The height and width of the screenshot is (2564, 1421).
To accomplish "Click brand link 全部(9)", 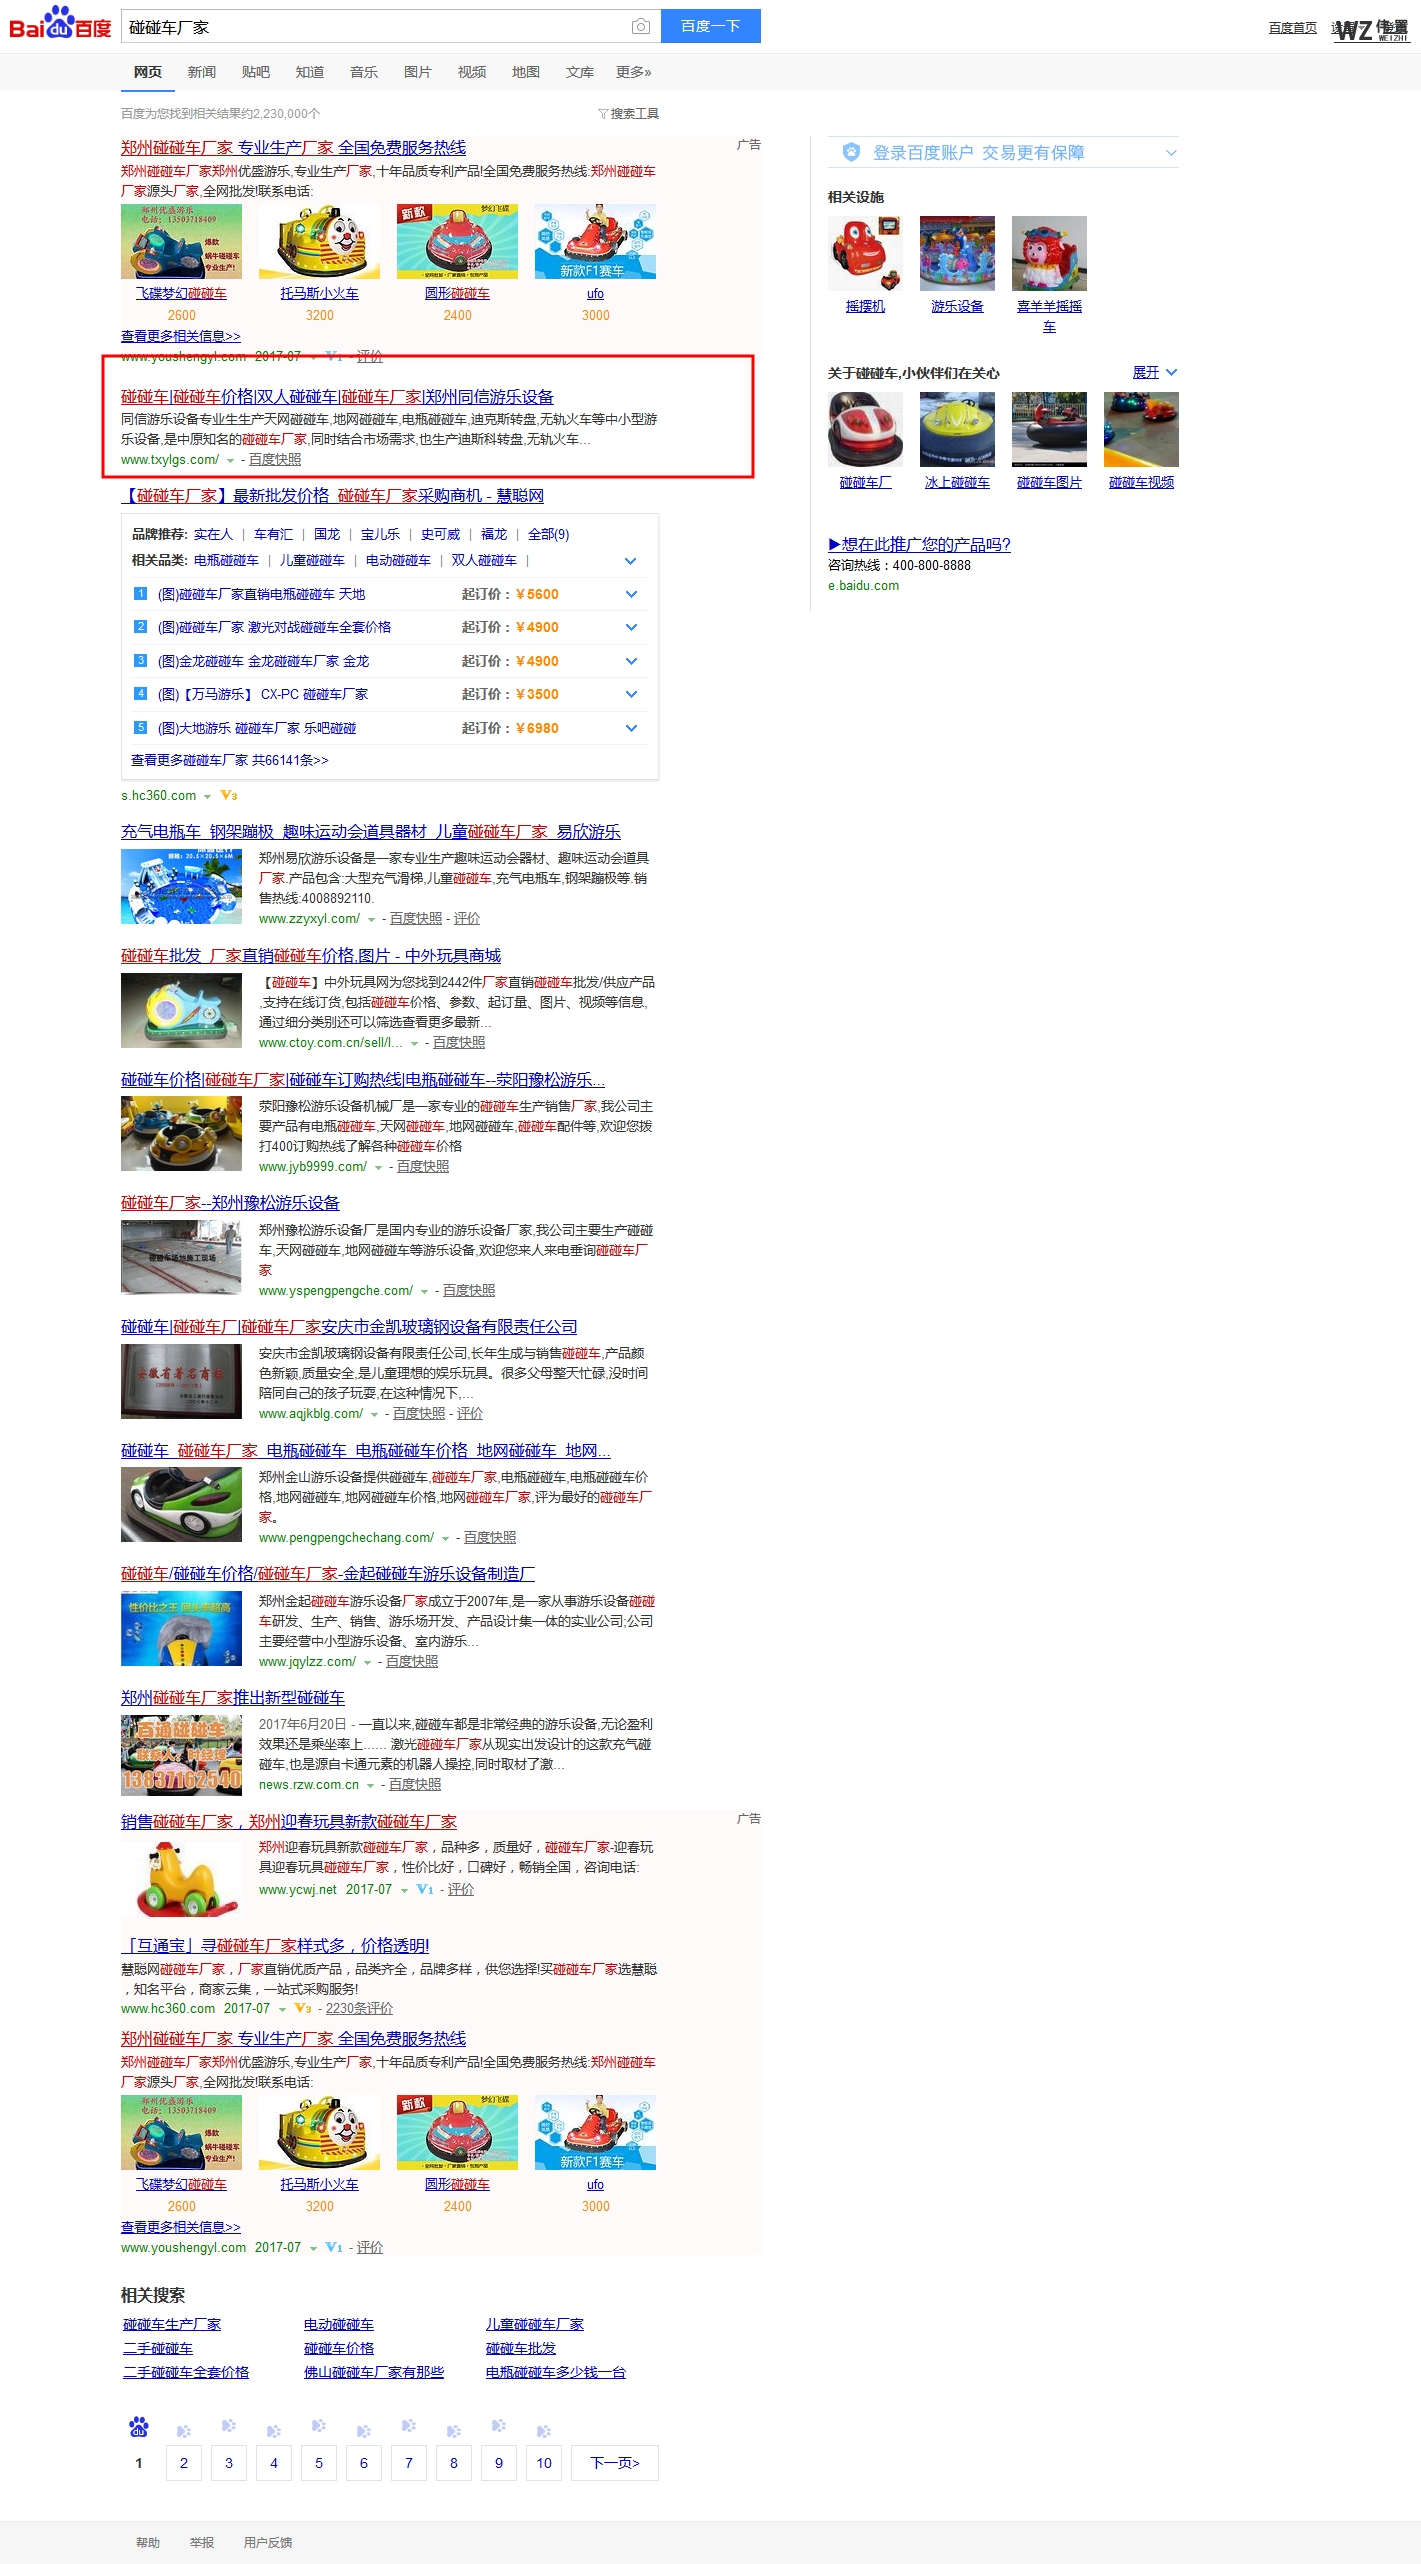I will point(549,534).
